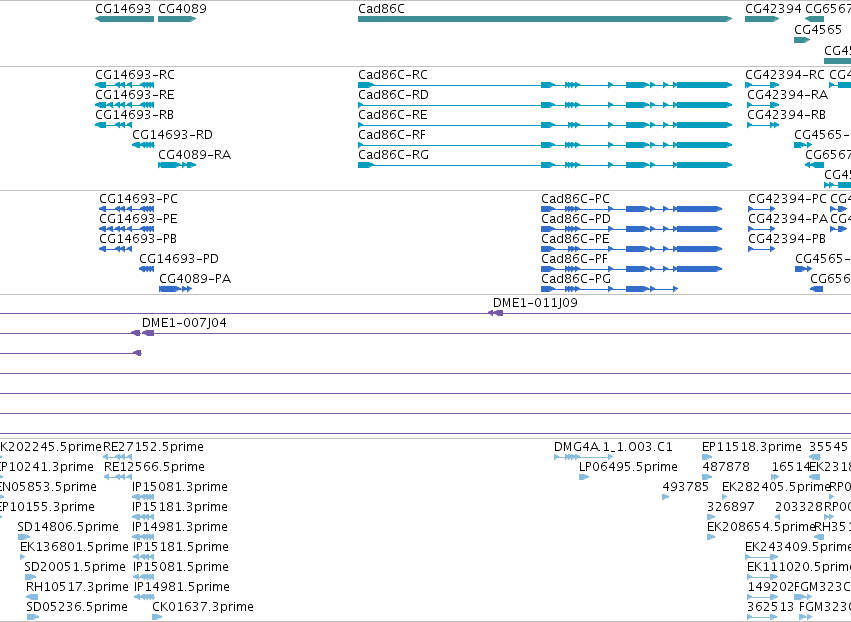Image resolution: width=851 pixels, height=622 pixels.
Task: Select EST CK01637.3prime
Action: pyautogui.click(x=203, y=607)
